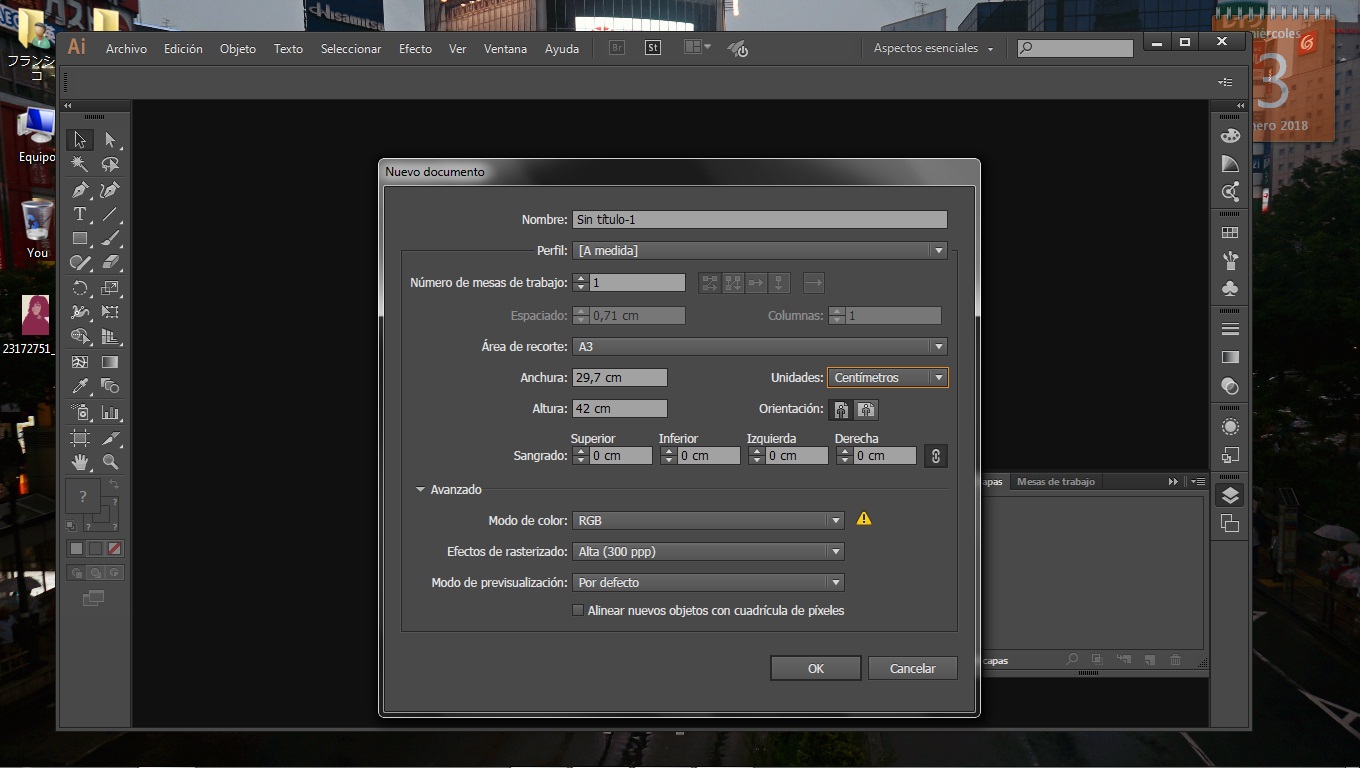This screenshot has width=1360, height=768.
Task: Select the Shape Builder tool
Action: tap(80, 337)
